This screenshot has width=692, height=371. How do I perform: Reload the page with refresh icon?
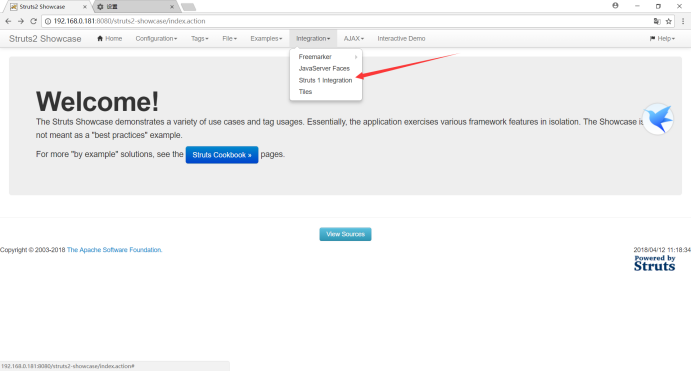34,21
